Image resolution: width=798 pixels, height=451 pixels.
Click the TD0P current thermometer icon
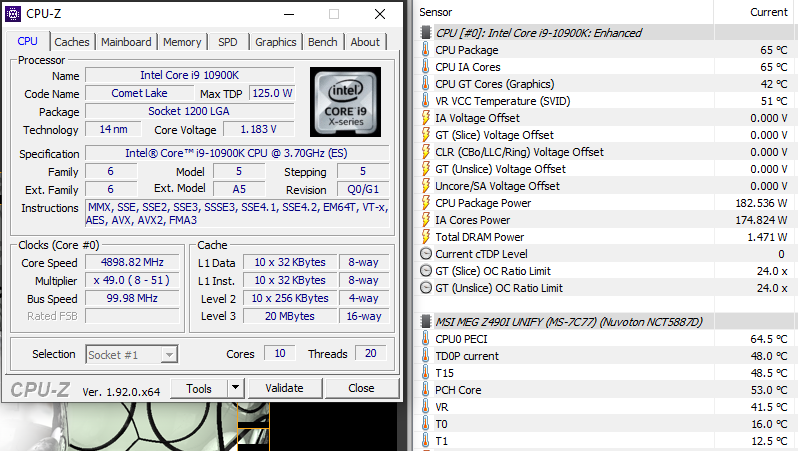(425, 356)
